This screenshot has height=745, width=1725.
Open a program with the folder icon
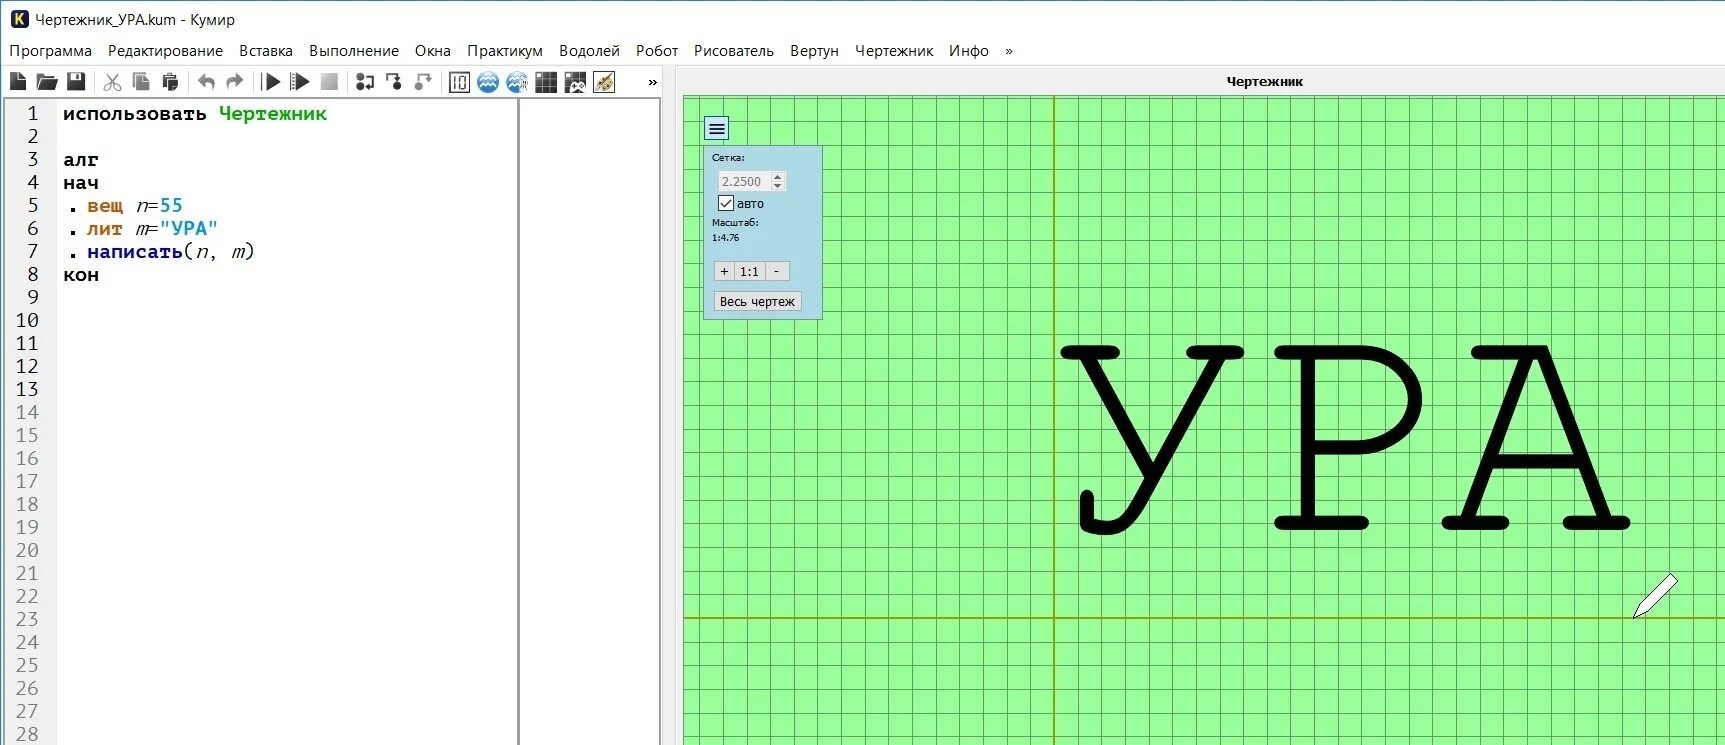click(x=47, y=82)
